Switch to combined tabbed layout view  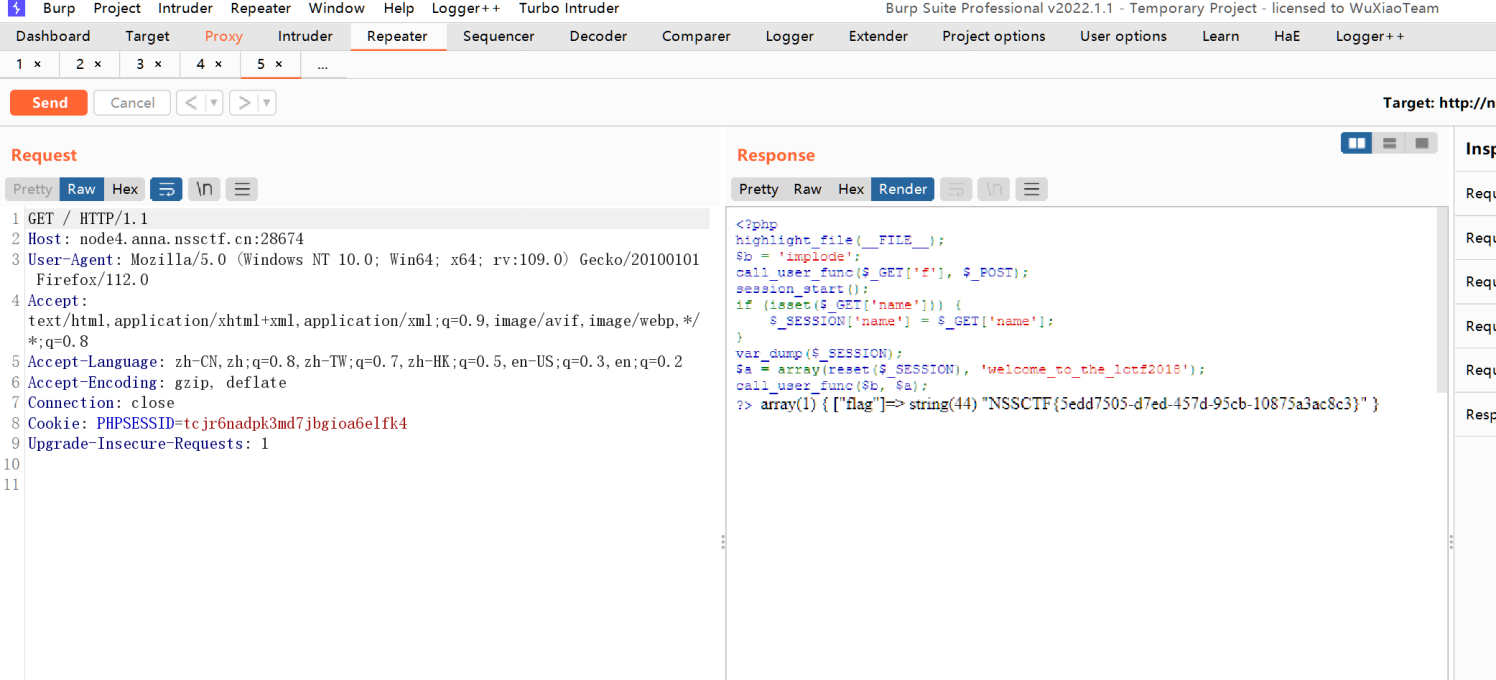click(1421, 143)
